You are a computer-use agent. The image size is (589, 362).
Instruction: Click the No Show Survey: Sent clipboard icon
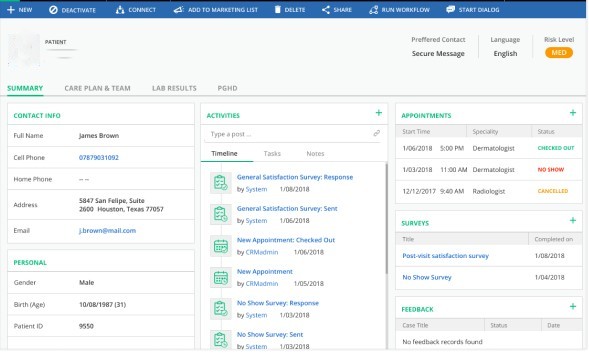(220, 340)
